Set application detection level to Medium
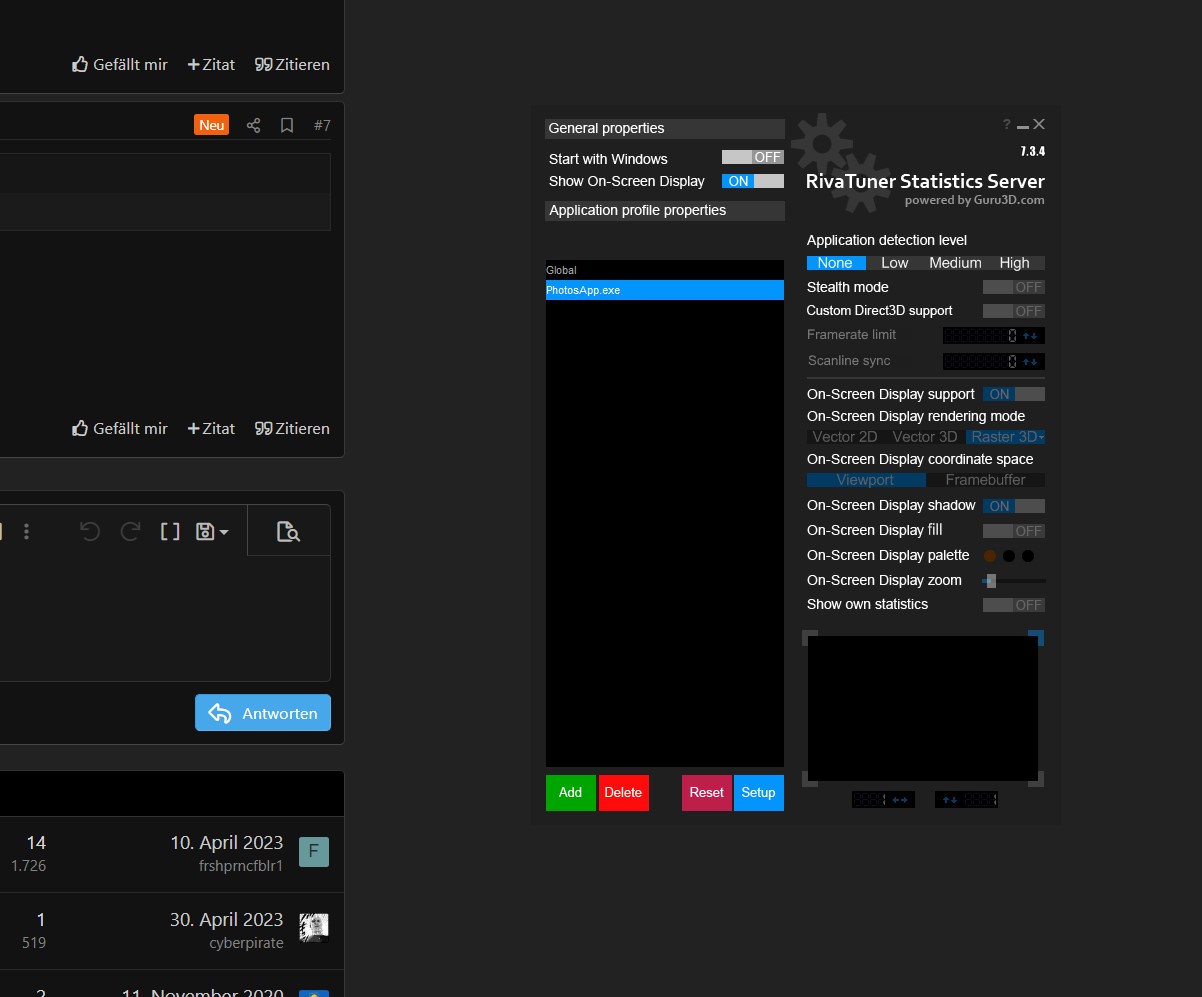Image resolution: width=1202 pixels, height=997 pixels. pyautogui.click(x=955, y=263)
